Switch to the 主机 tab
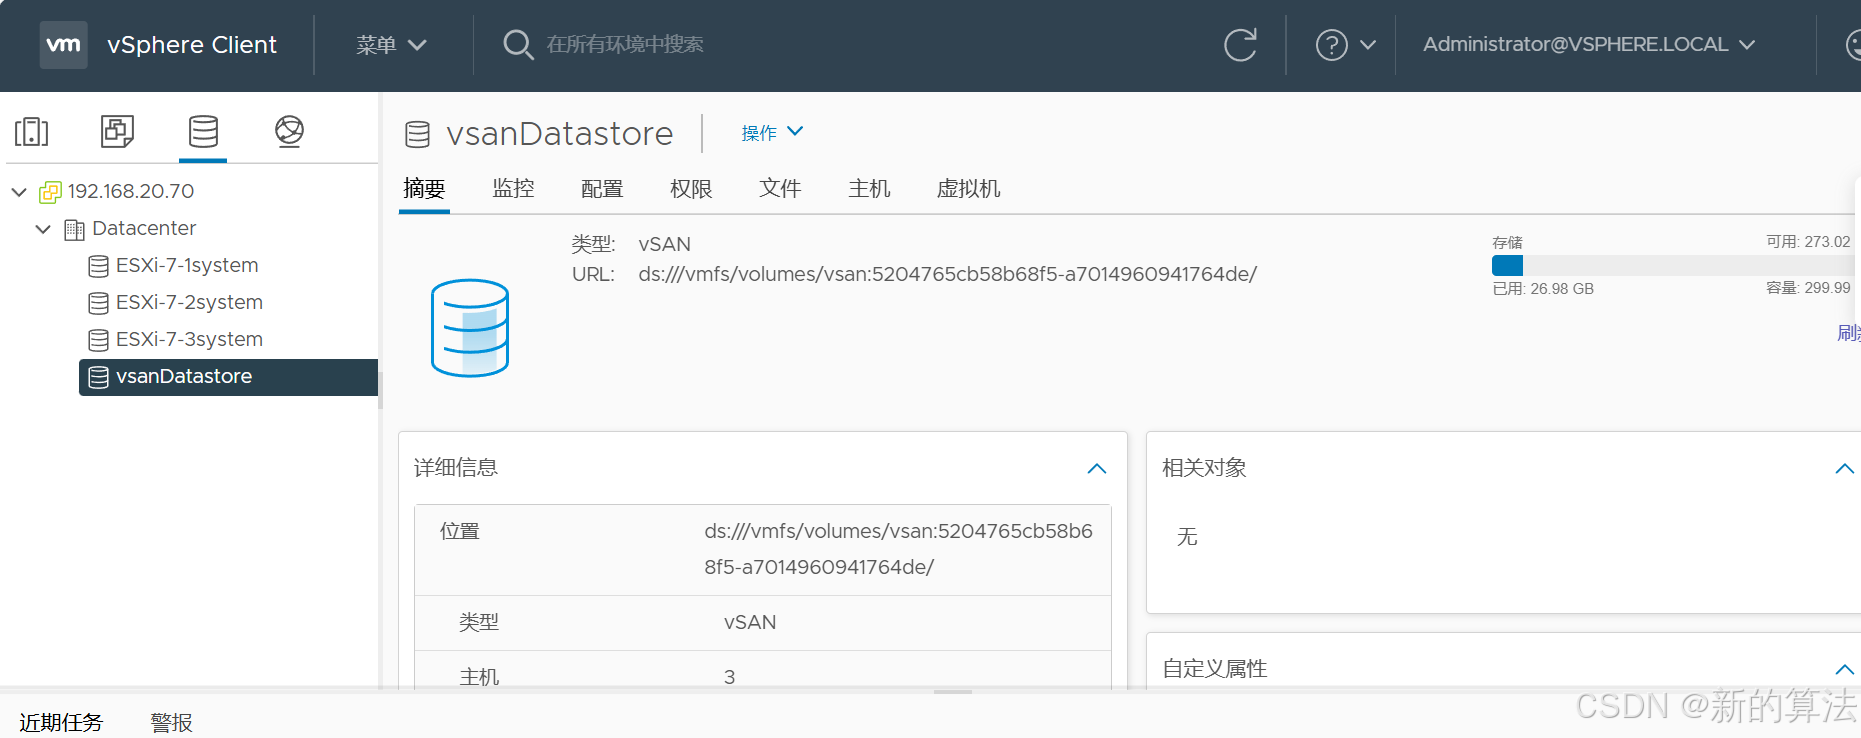 [x=869, y=188]
